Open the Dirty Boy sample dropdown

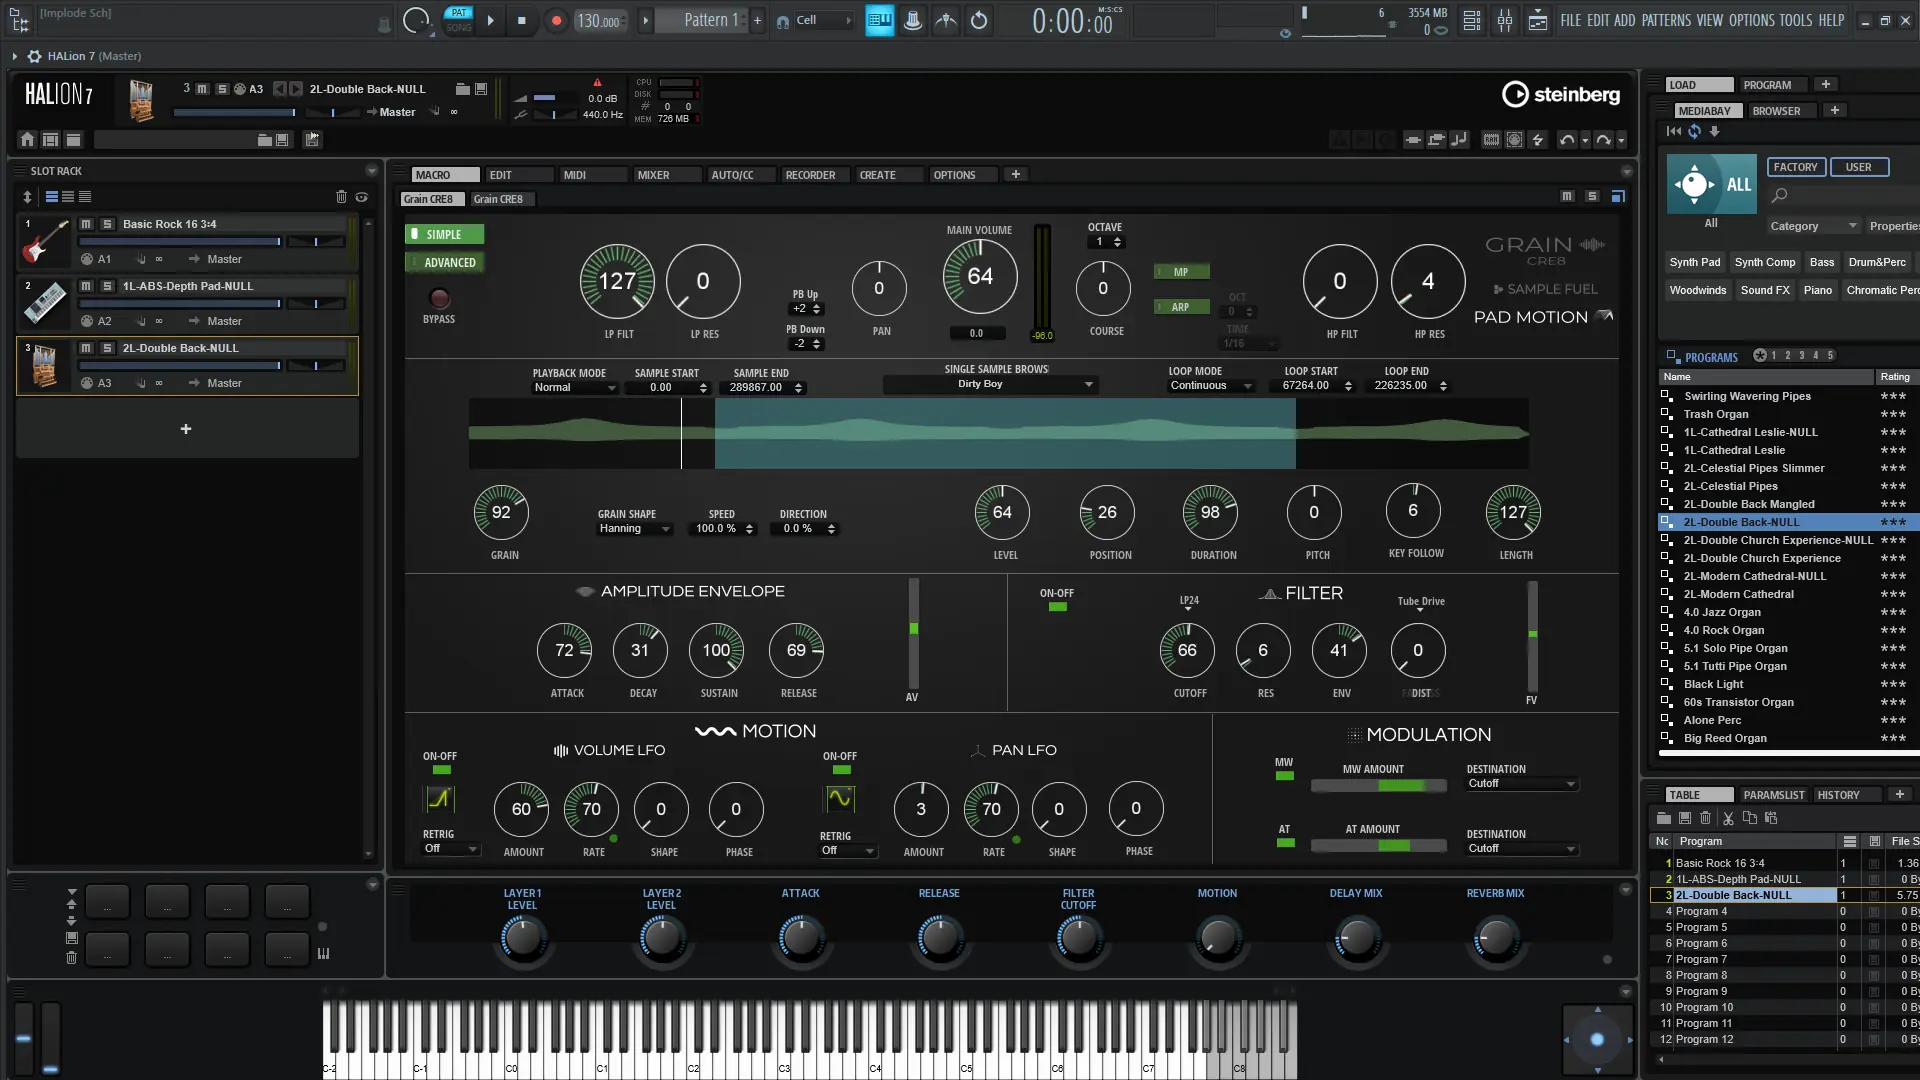pyautogui.click(x=989, y=384)
